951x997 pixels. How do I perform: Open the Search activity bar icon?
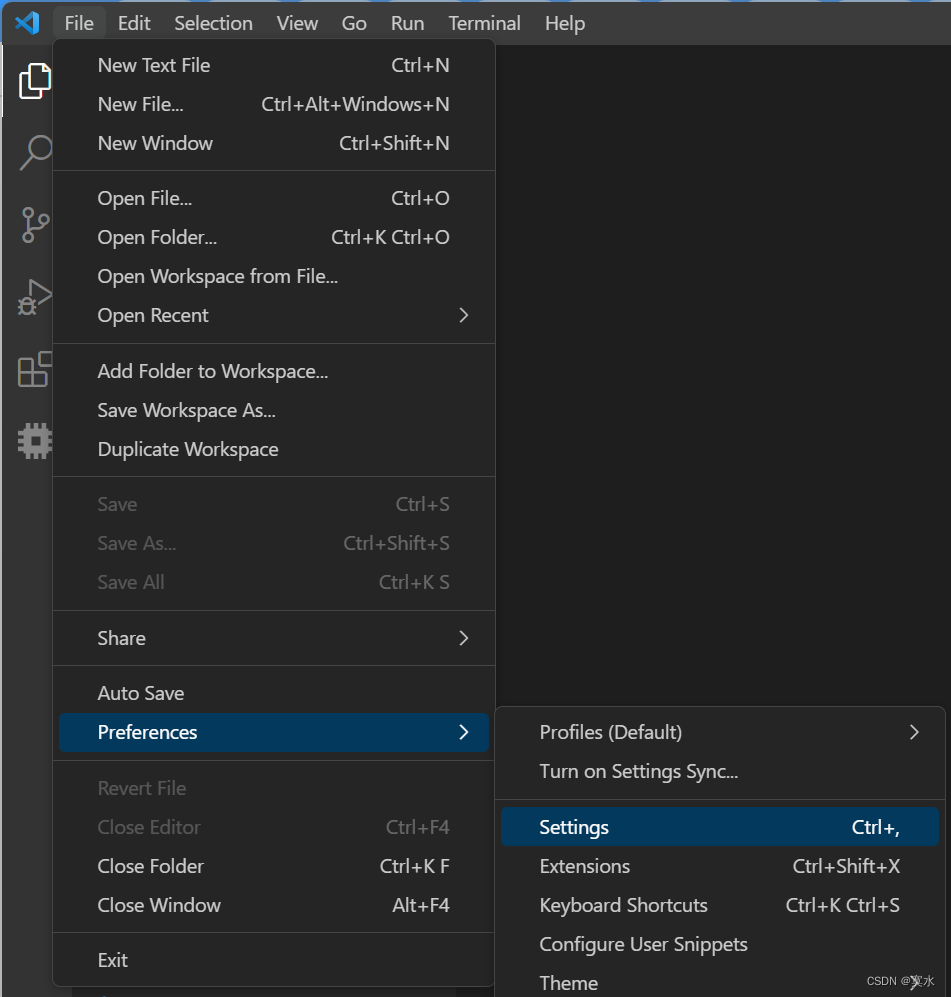(x=35, y=152)
